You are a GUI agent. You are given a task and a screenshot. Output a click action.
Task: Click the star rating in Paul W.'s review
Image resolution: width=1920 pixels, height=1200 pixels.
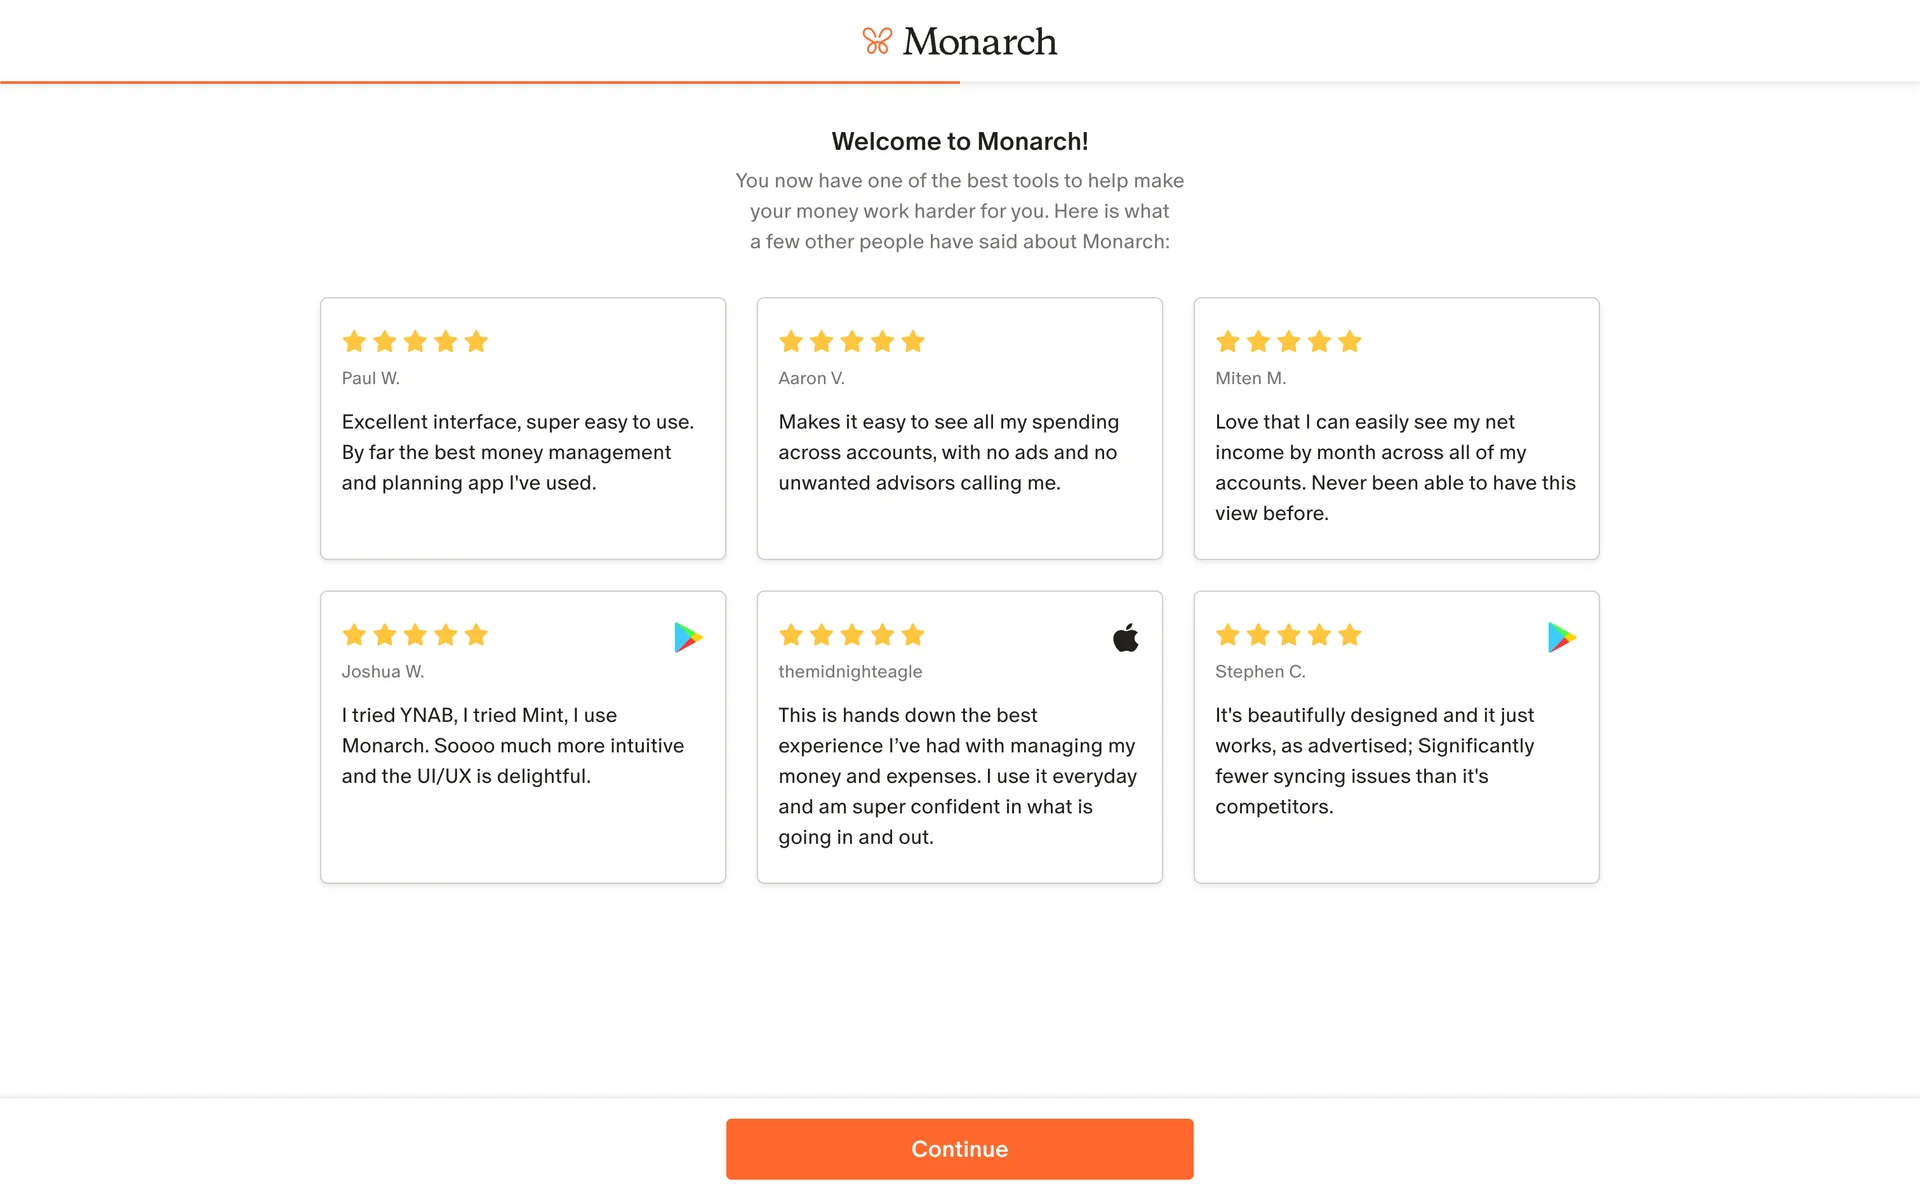pos(415,342)
